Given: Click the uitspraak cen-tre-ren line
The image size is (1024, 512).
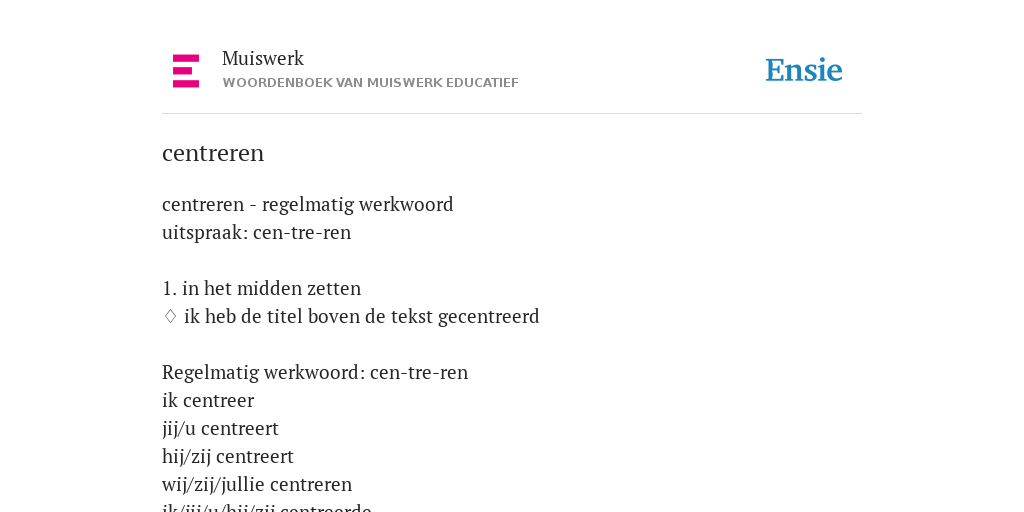Looking at the screenshot, I should tap(257, 232).
